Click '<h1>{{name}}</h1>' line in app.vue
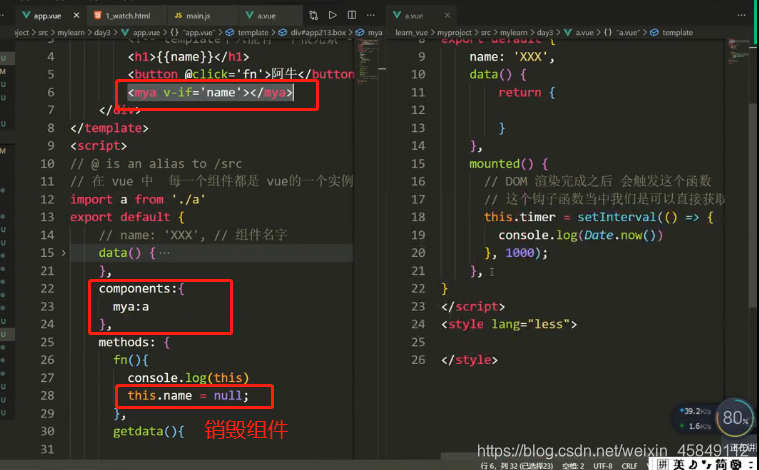Viewport: 759px width, 470px height. coord(188,57)
